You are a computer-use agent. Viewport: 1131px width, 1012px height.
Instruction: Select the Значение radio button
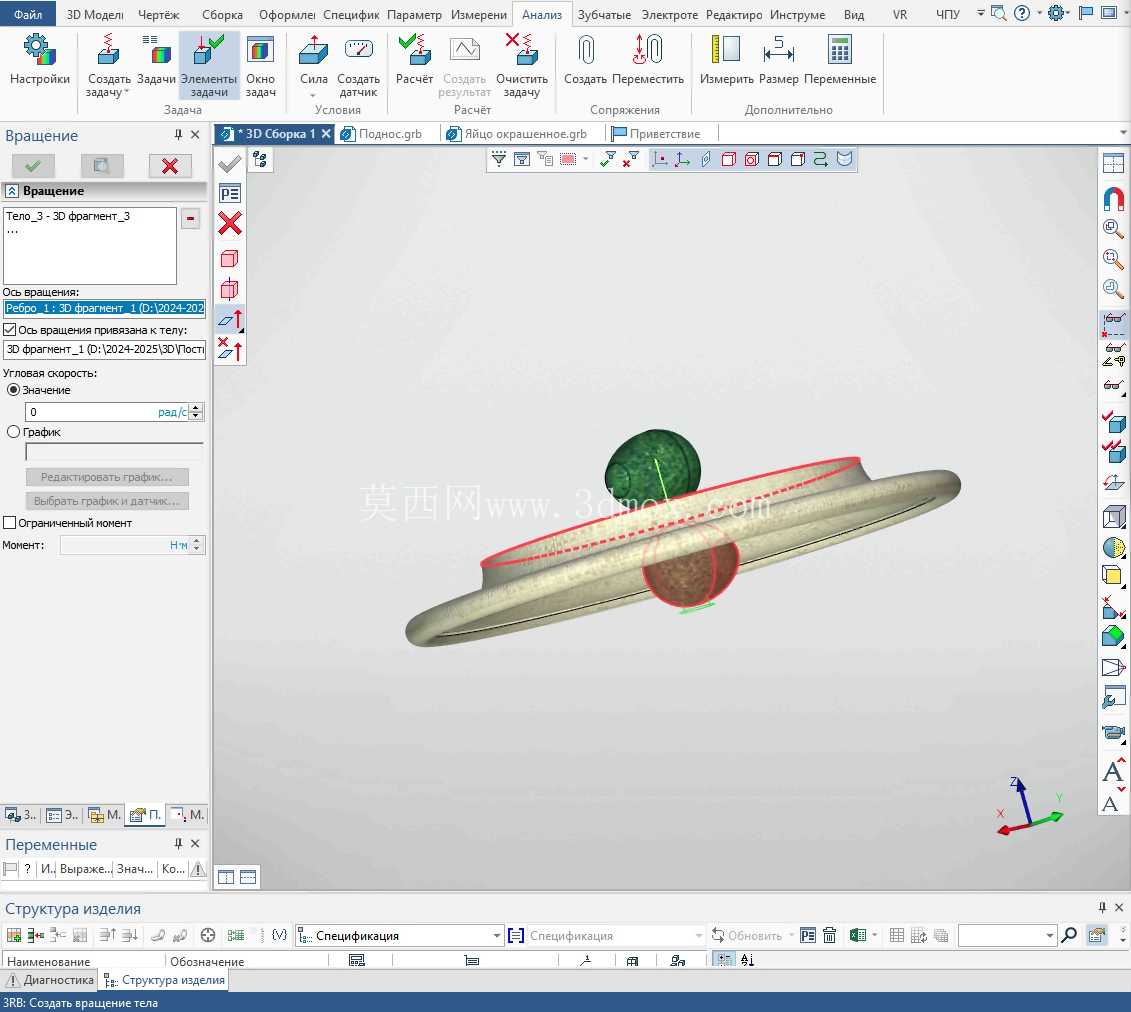click(x=13, y=390)
